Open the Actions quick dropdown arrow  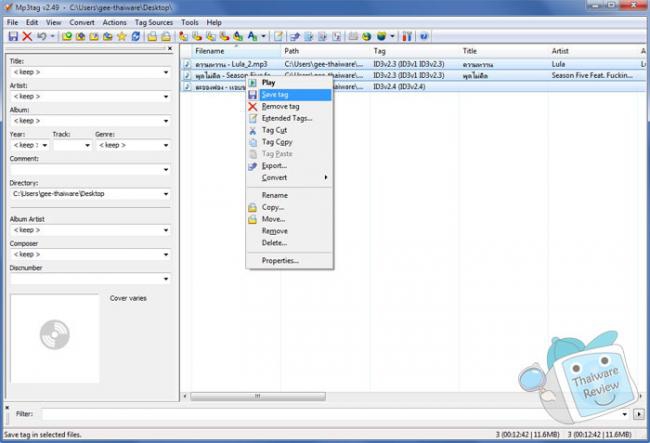264,36
